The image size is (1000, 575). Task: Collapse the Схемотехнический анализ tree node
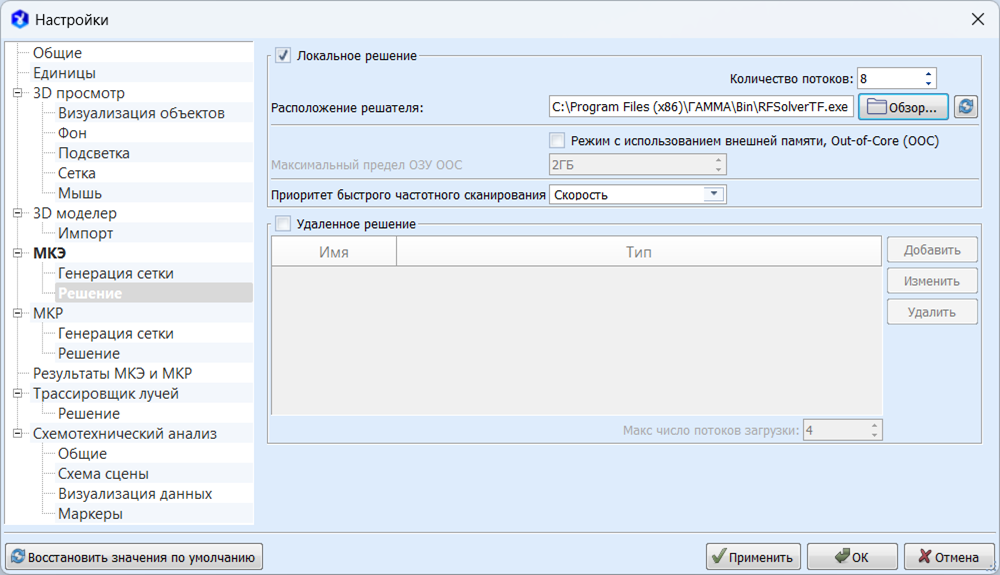tap(18, 434)
